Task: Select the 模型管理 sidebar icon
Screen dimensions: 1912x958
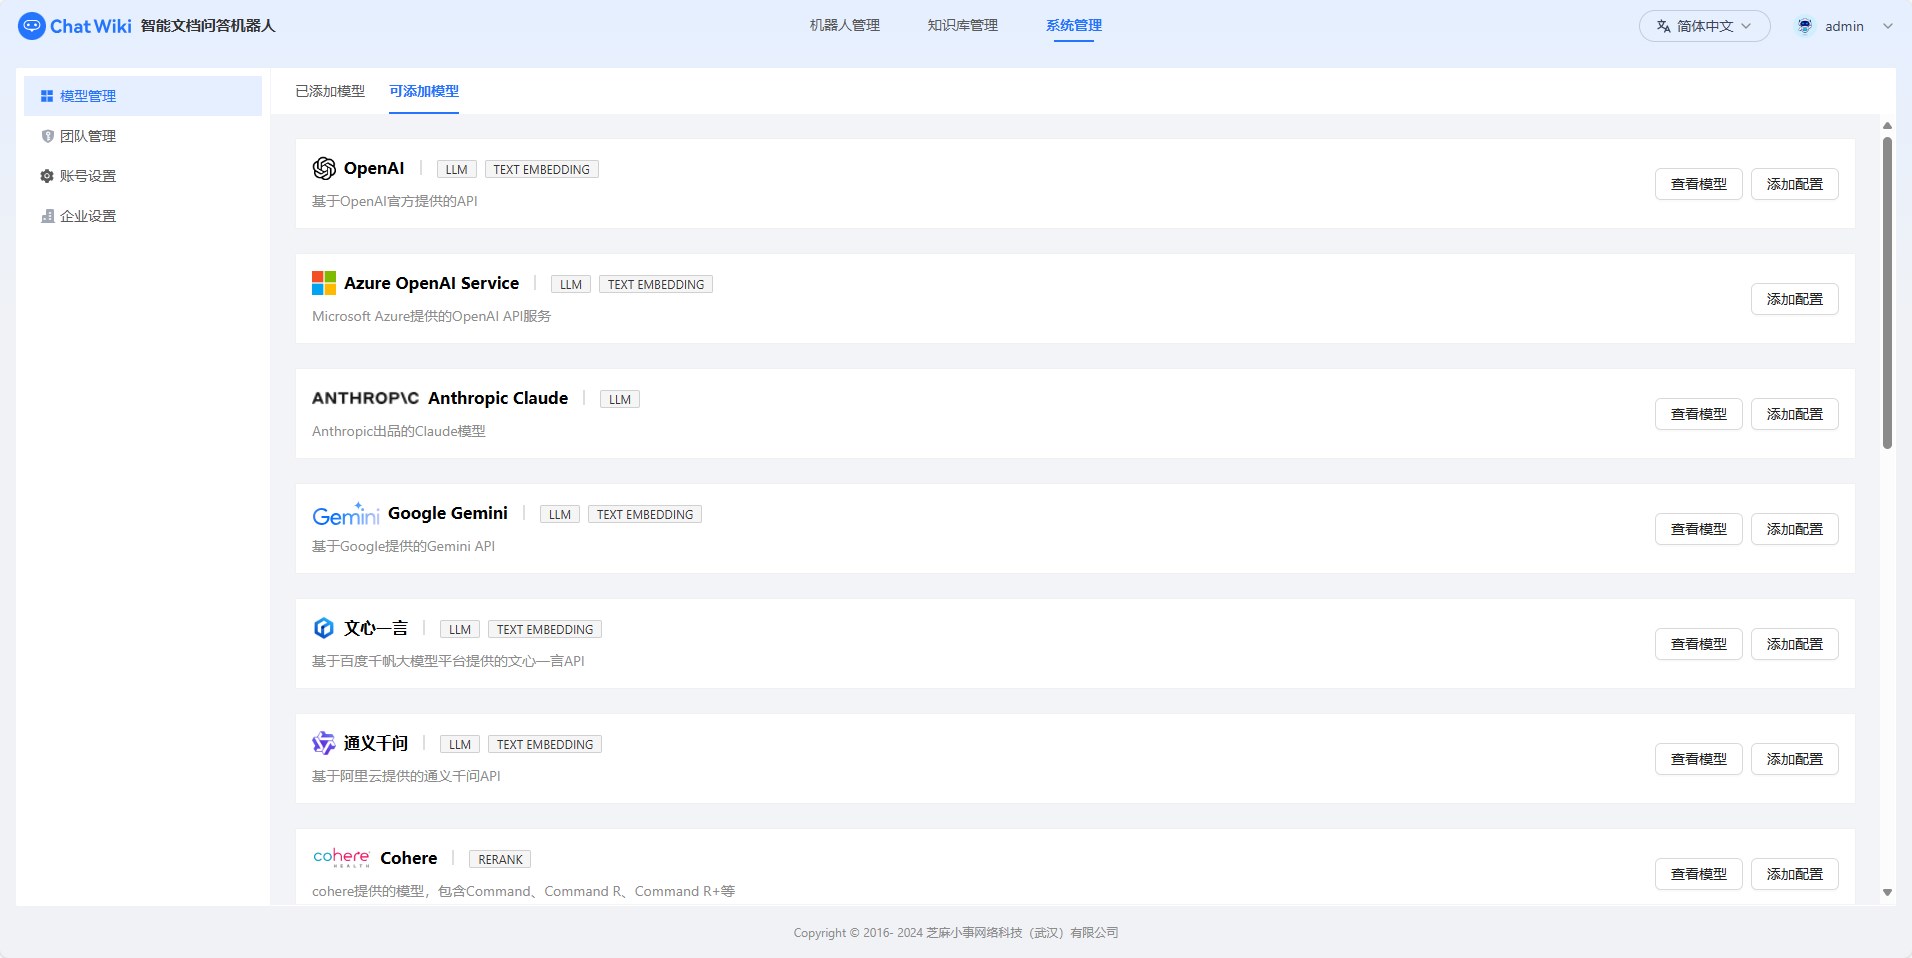Action: click(47, 95)
